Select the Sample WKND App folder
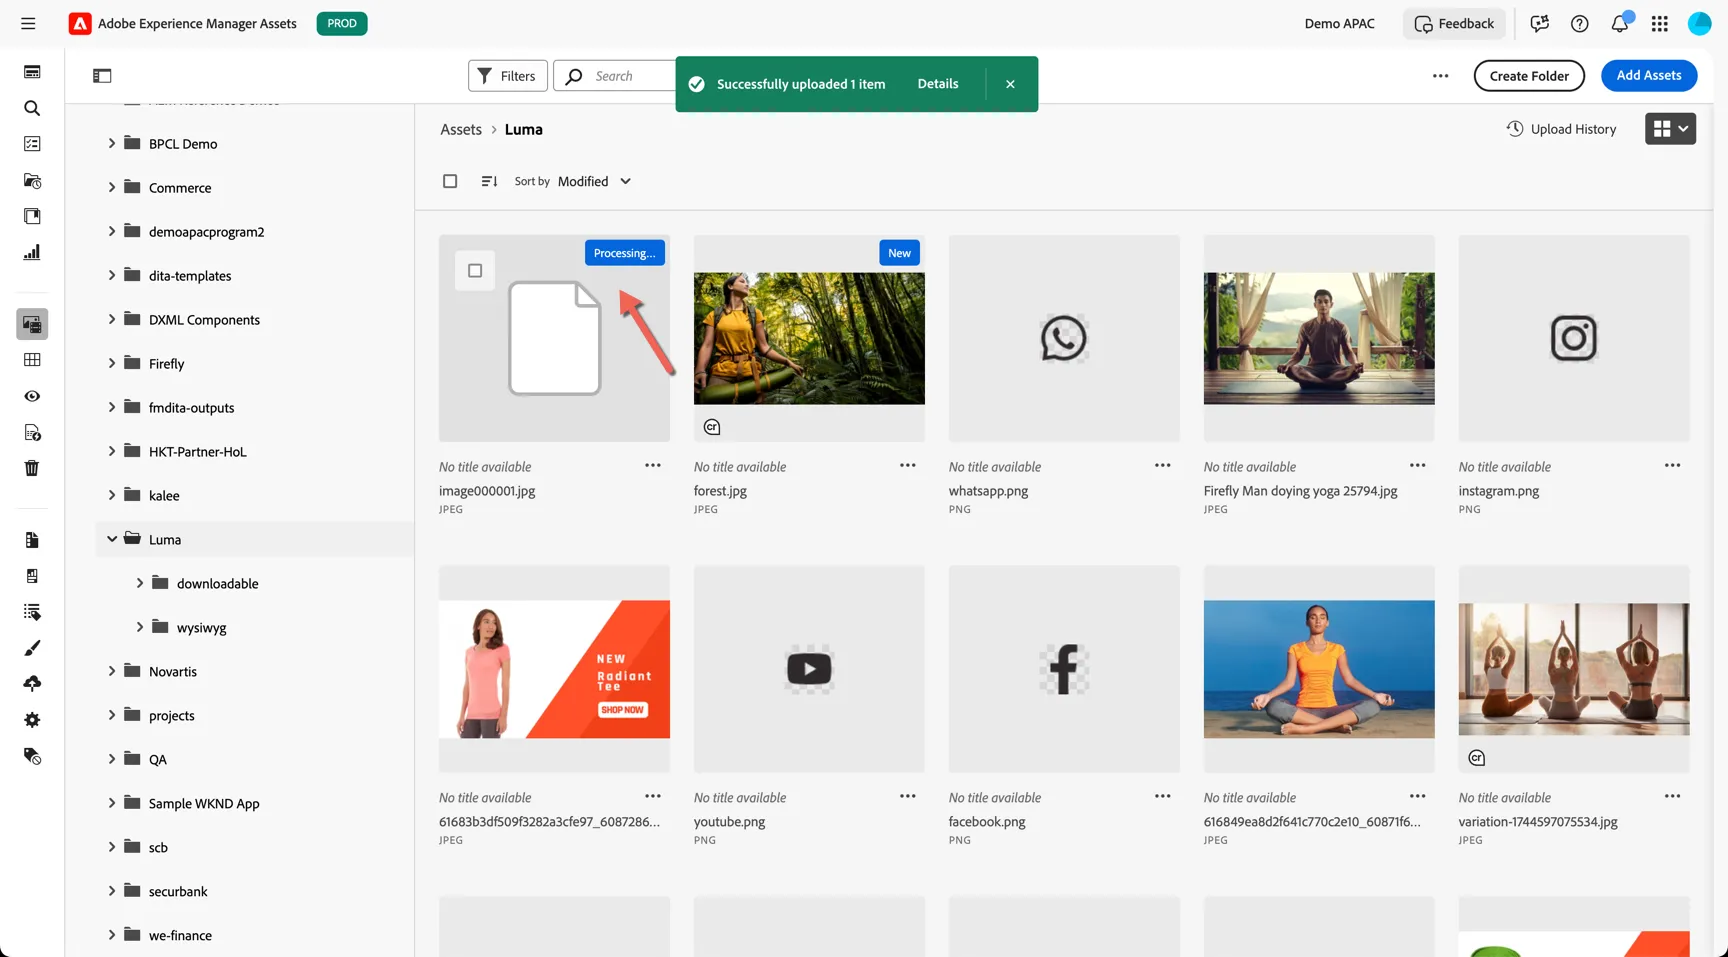This screenshot has height=957, width=1728. pos(204,804)
